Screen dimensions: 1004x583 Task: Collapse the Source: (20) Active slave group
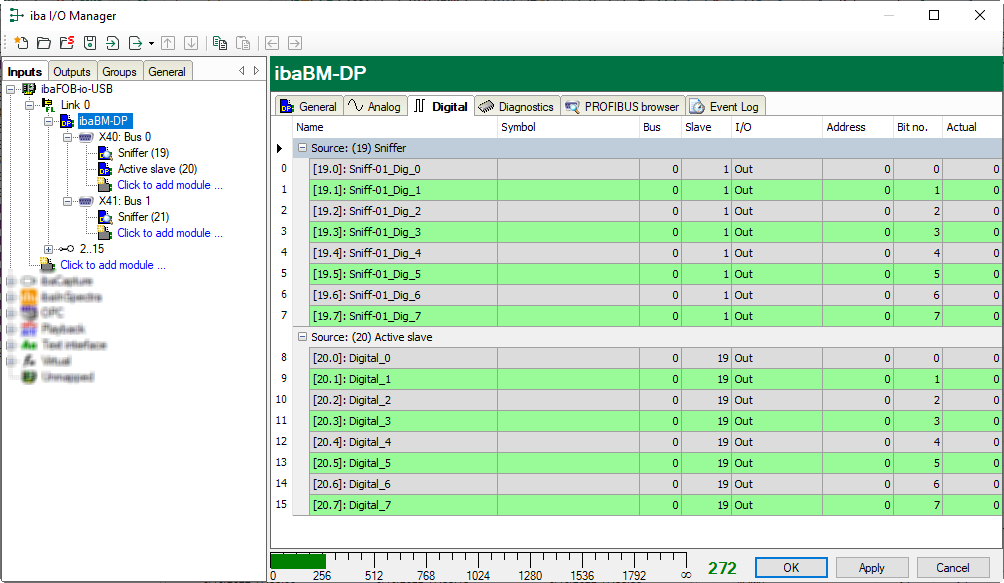pyautogui.click(x=302, y=337)
